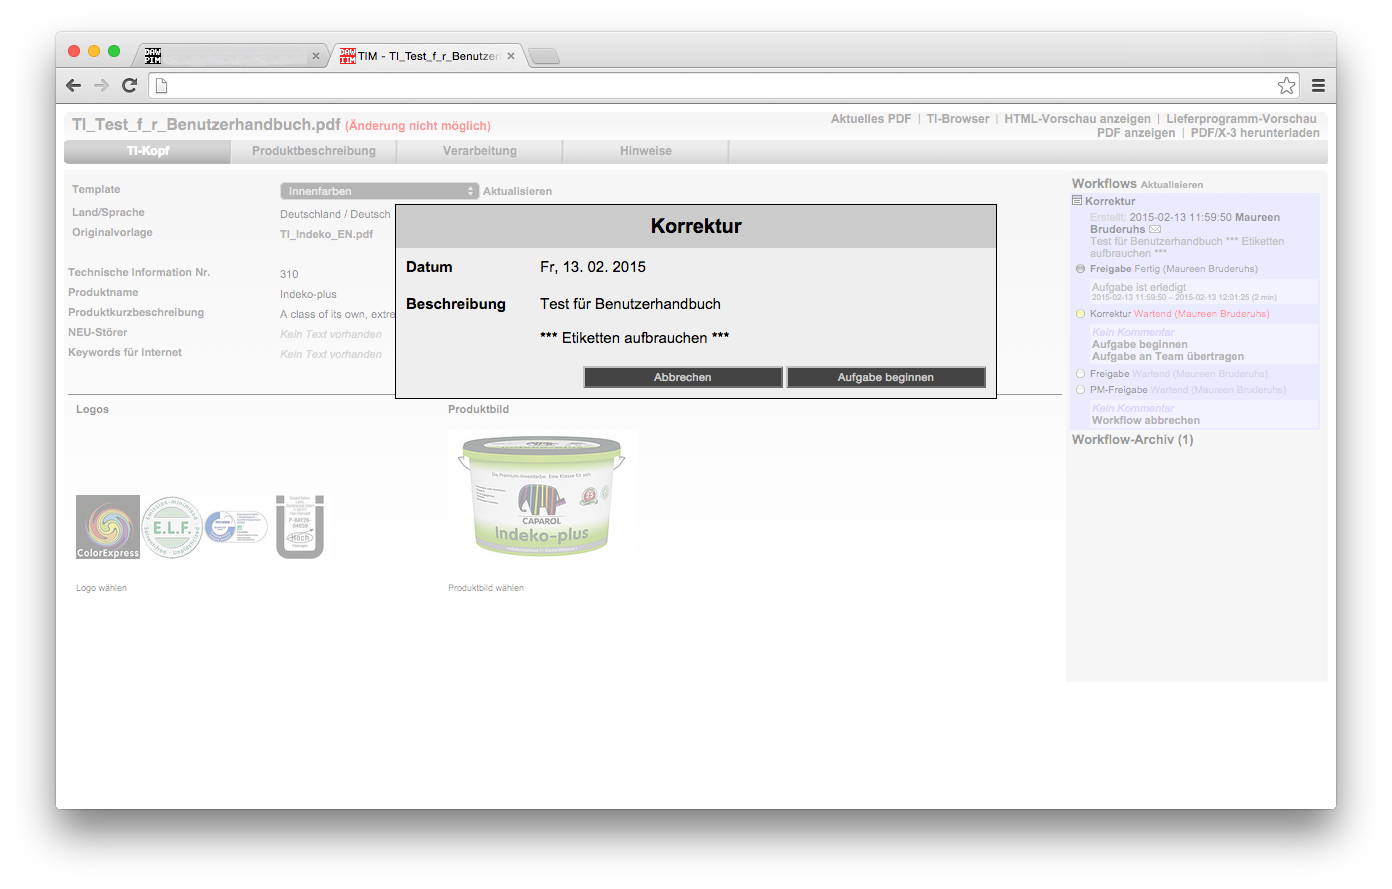
Task: Click the ColorExpress logo
Action: pos(108,527)
